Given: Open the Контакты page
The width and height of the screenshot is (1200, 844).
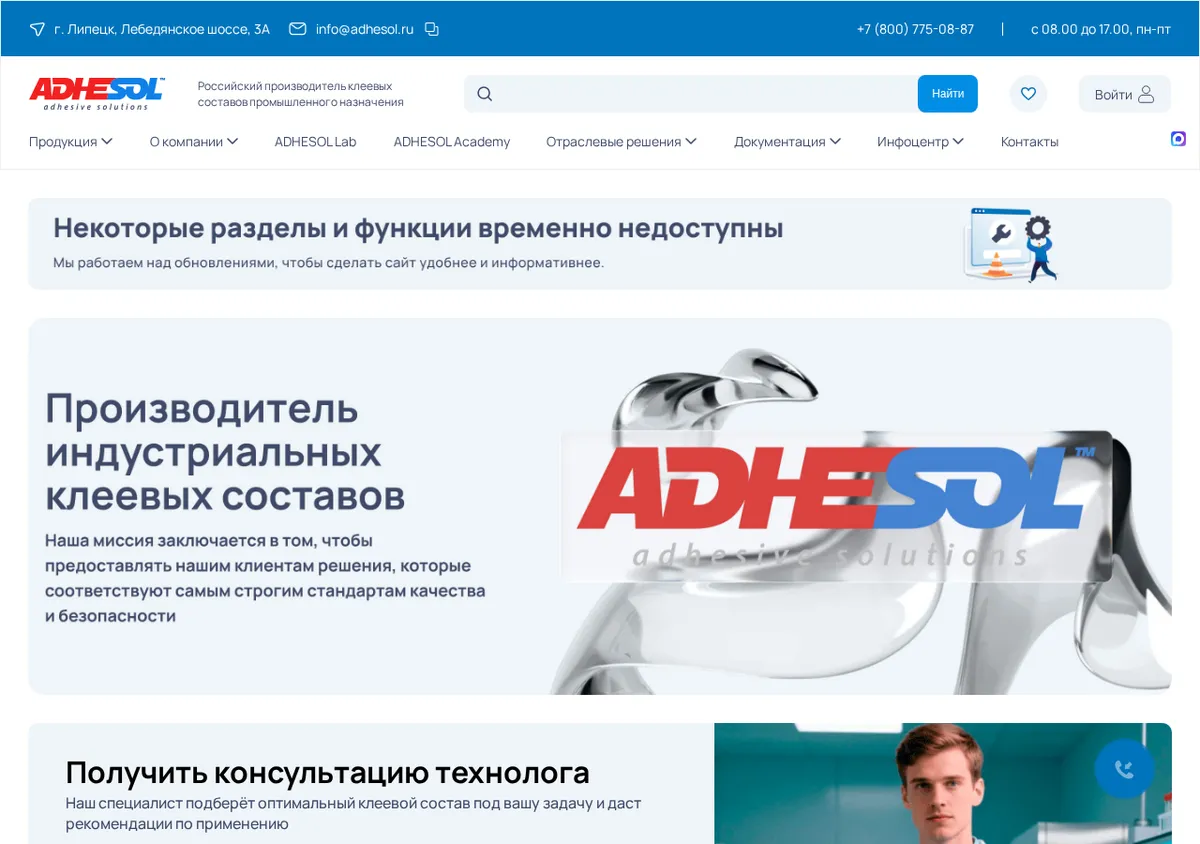Looking at the screenshot, I should pyautogui.click(x=1029, y=142).
